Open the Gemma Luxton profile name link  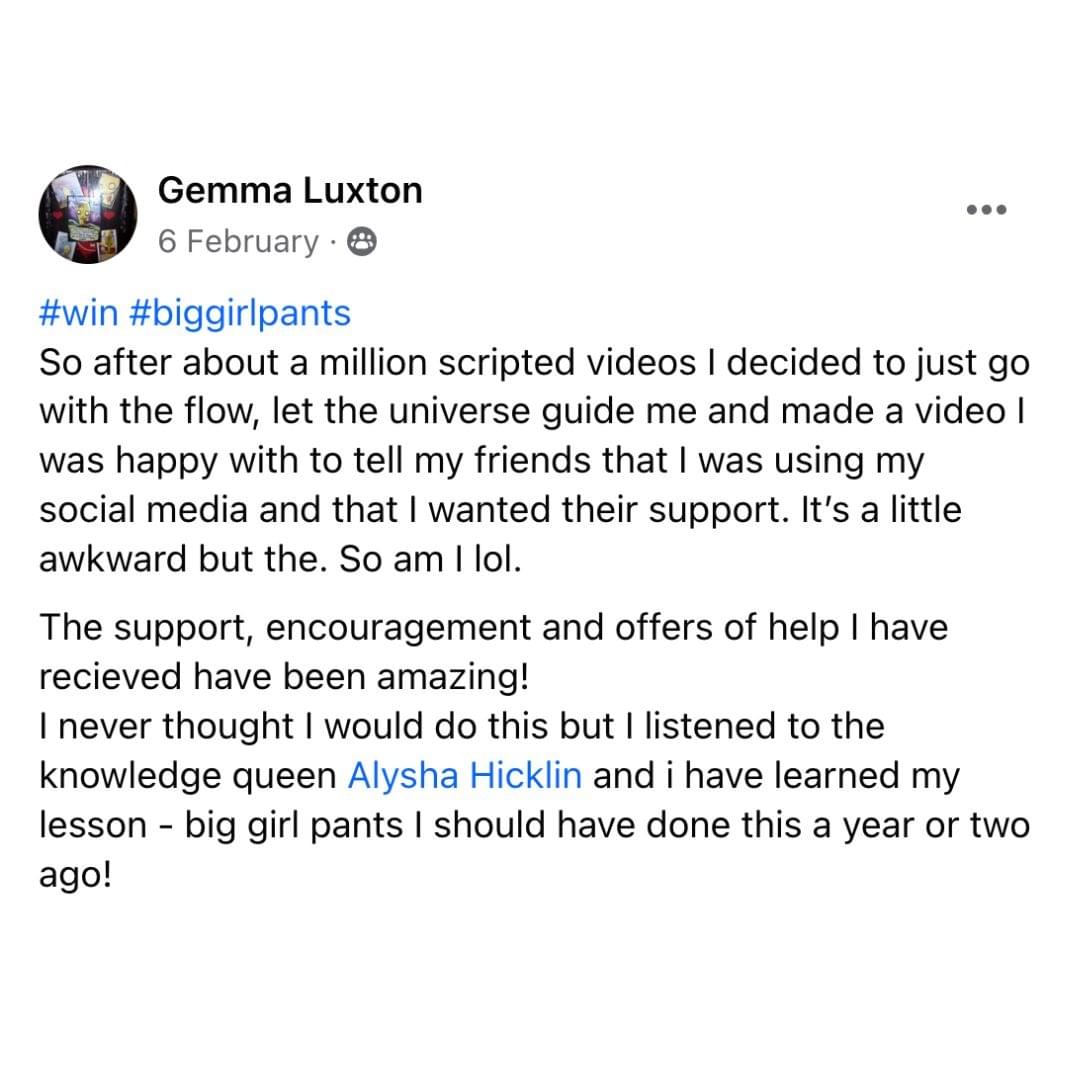(x=290, y=190)
